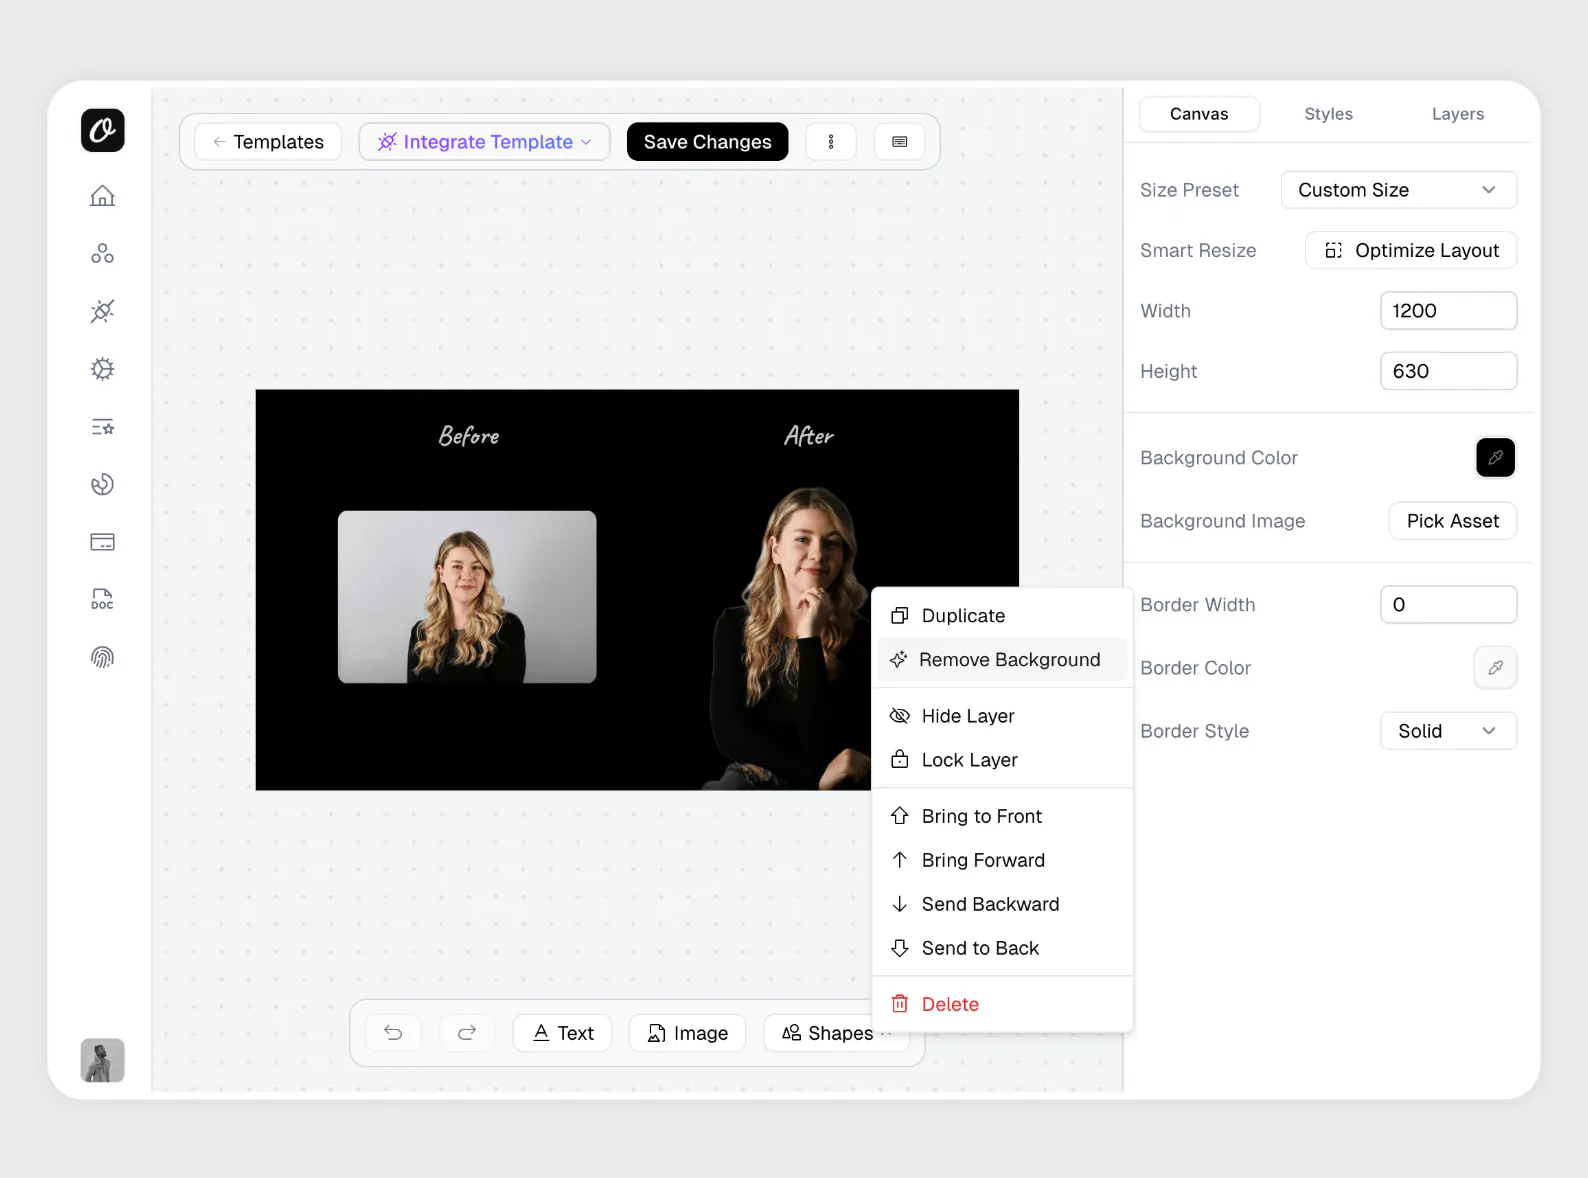Click the undo arrow button
Viewport: 1588px width, 1178px height.
pyautogui.click(x=394, y=1033)
